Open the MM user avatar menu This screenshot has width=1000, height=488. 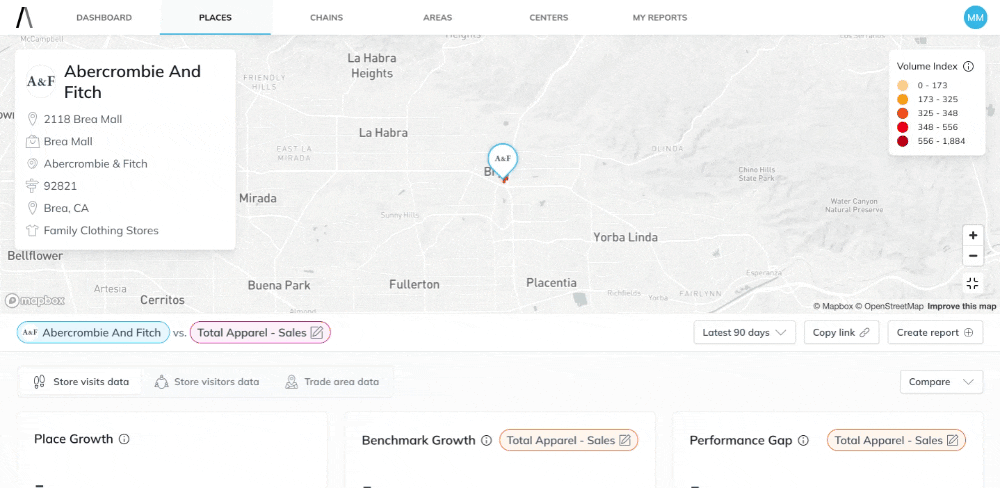click(974, 17)
